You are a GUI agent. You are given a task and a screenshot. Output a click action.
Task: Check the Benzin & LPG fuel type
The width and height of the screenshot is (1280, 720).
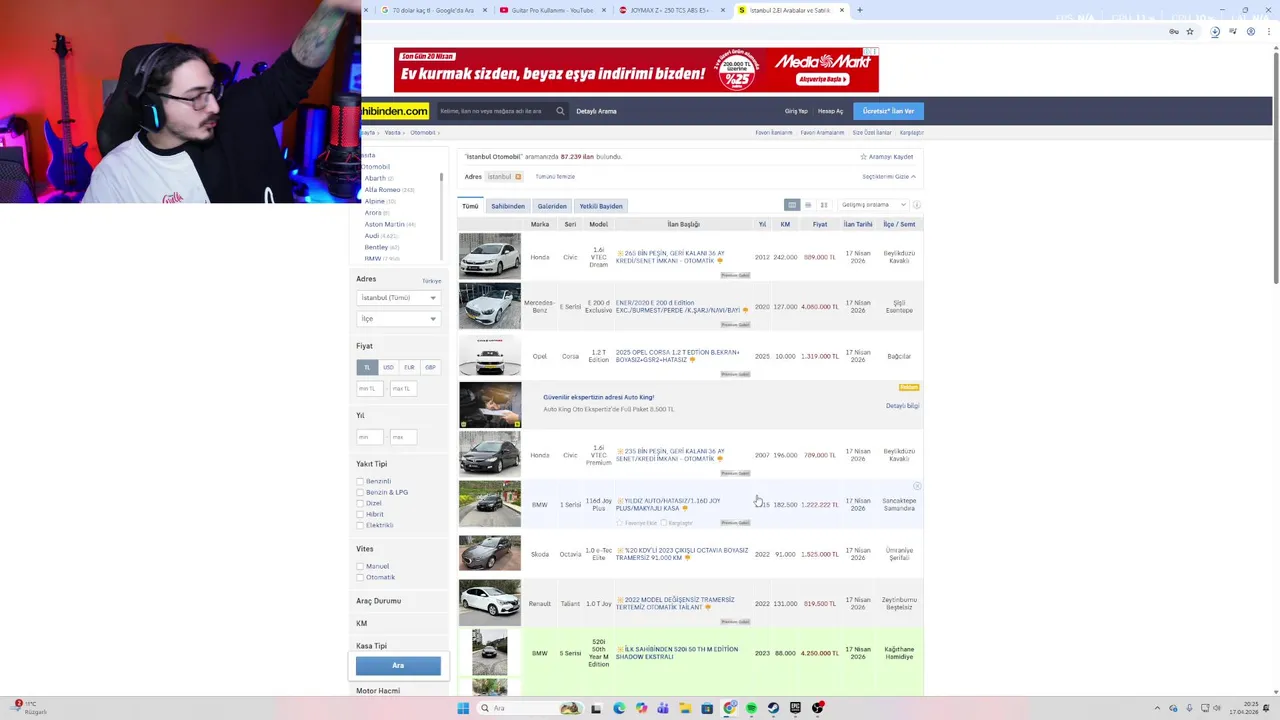pos(360,492)
